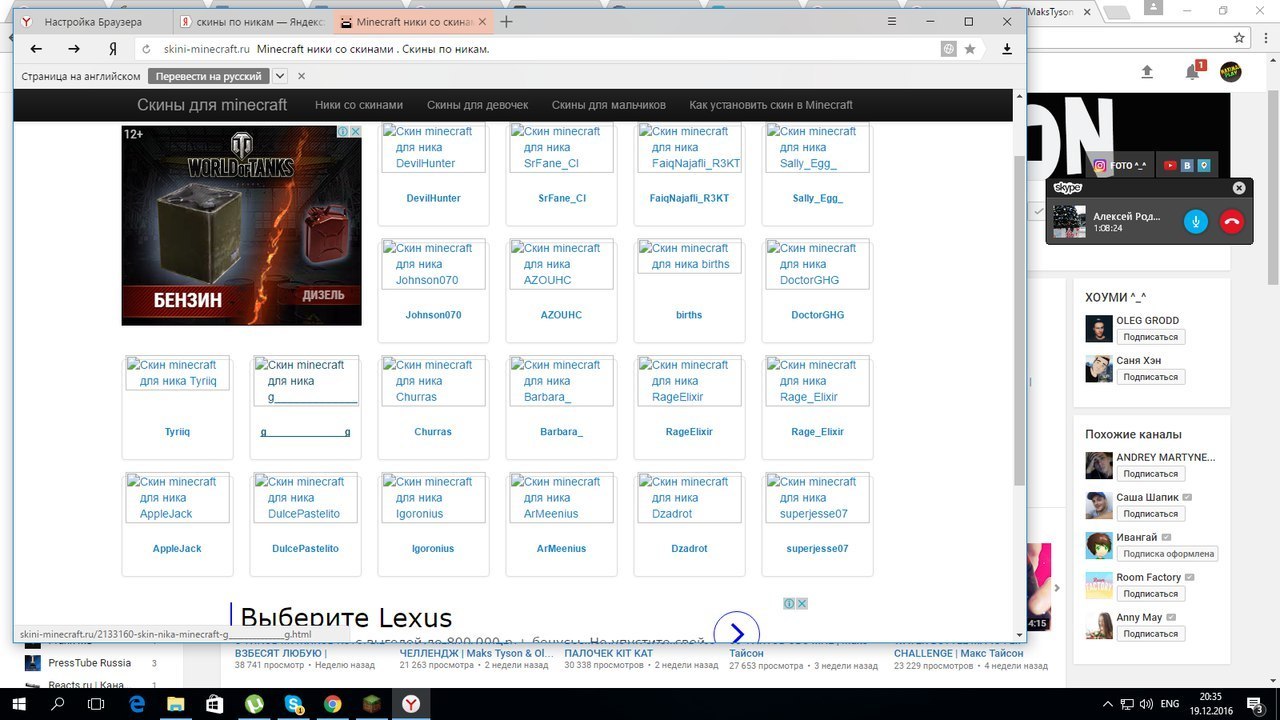The width and height of the screenshot is (1280, 720).
Task: Switch to the Настройка Браузера tab
Action: click(93, 21)
